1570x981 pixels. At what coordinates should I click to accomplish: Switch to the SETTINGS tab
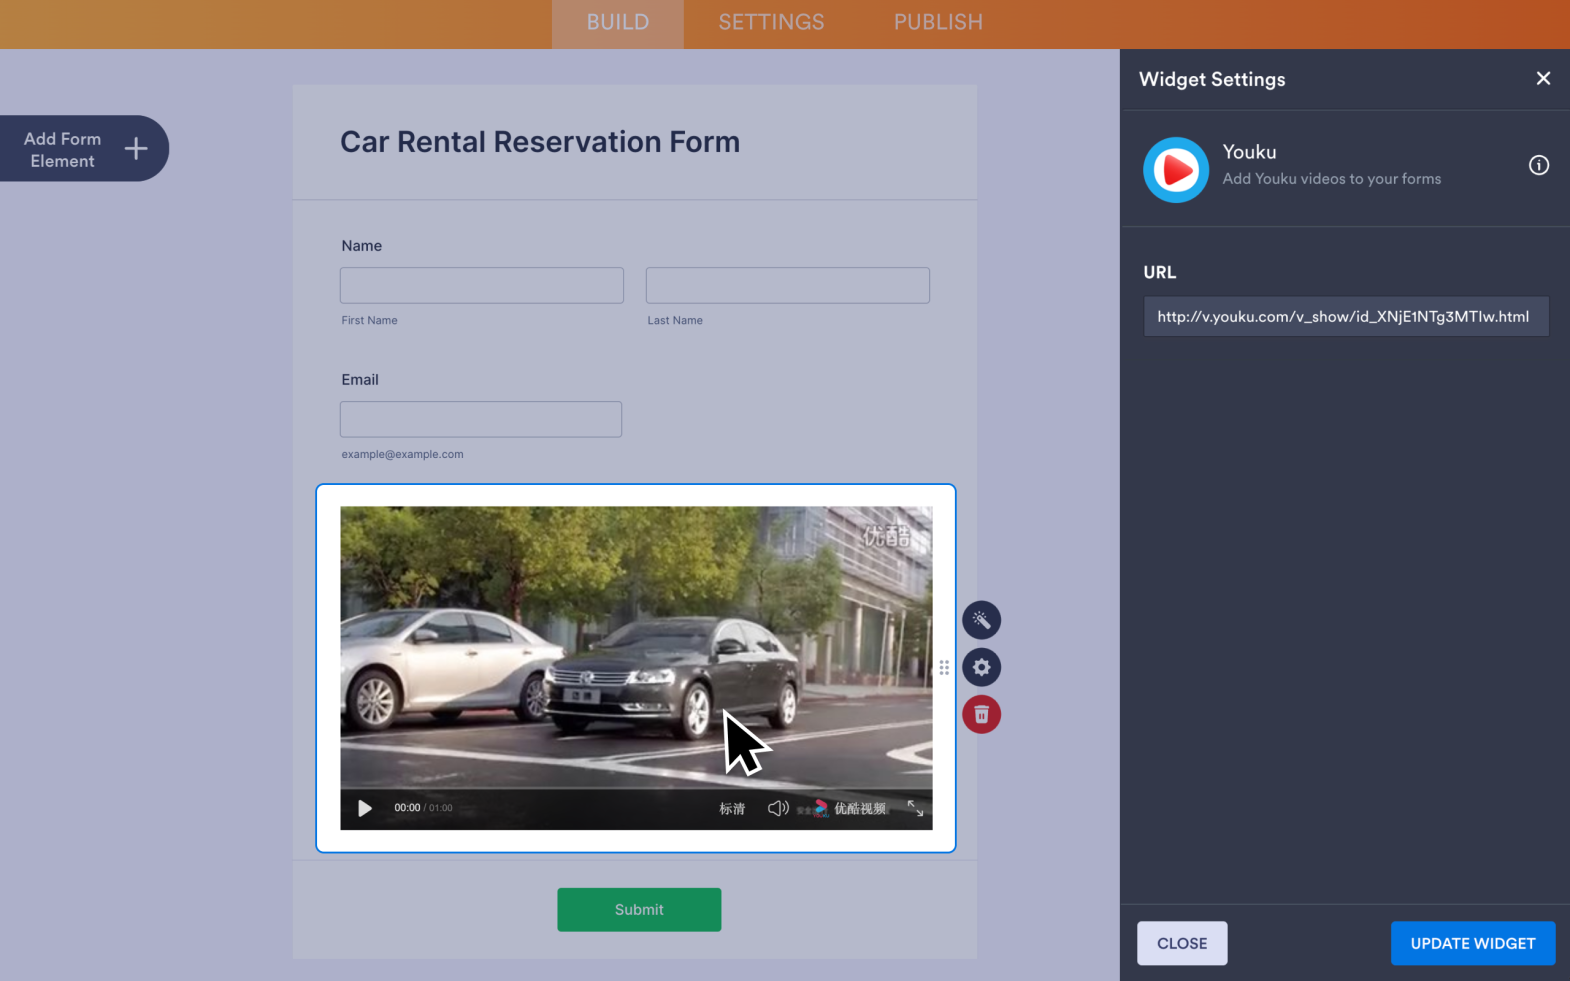pyautogui.click(x=771, y=22)
